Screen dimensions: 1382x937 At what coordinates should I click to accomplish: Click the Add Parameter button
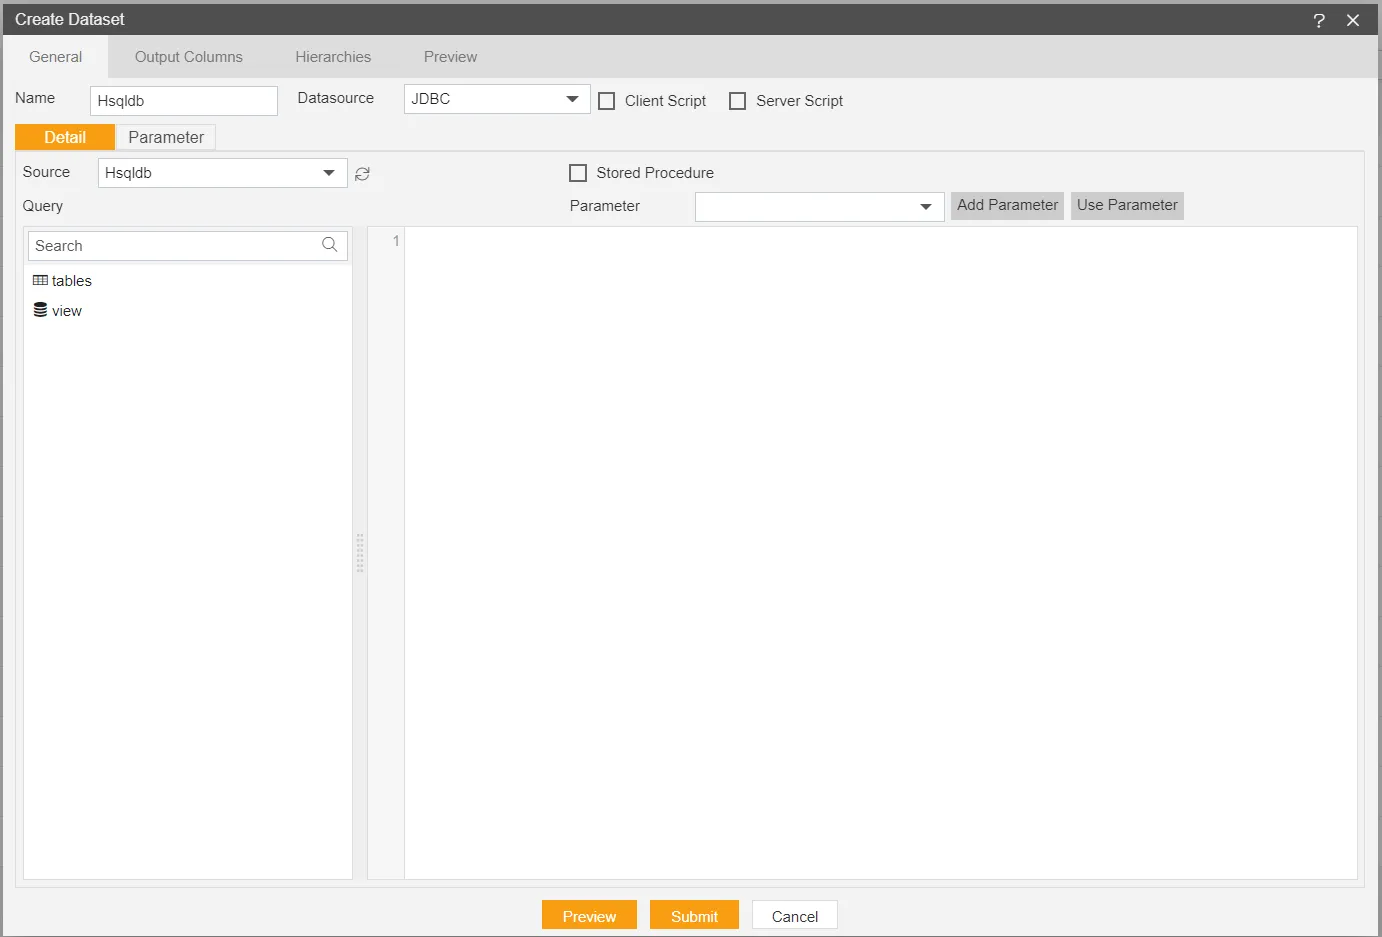coord(1007,205)
